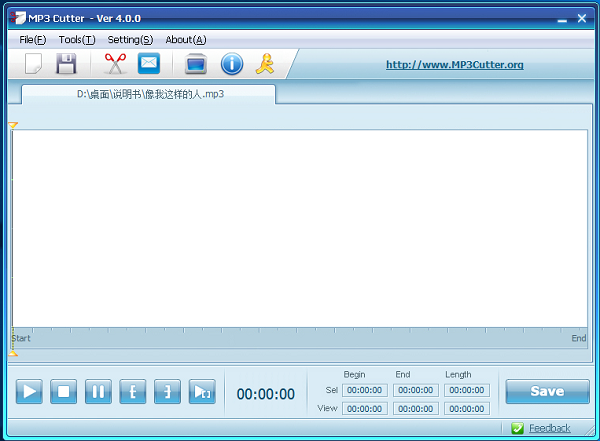The height and width of the screenshot is (441, 600).
Task: Click the View Begin time field
Action: (365, 408)
